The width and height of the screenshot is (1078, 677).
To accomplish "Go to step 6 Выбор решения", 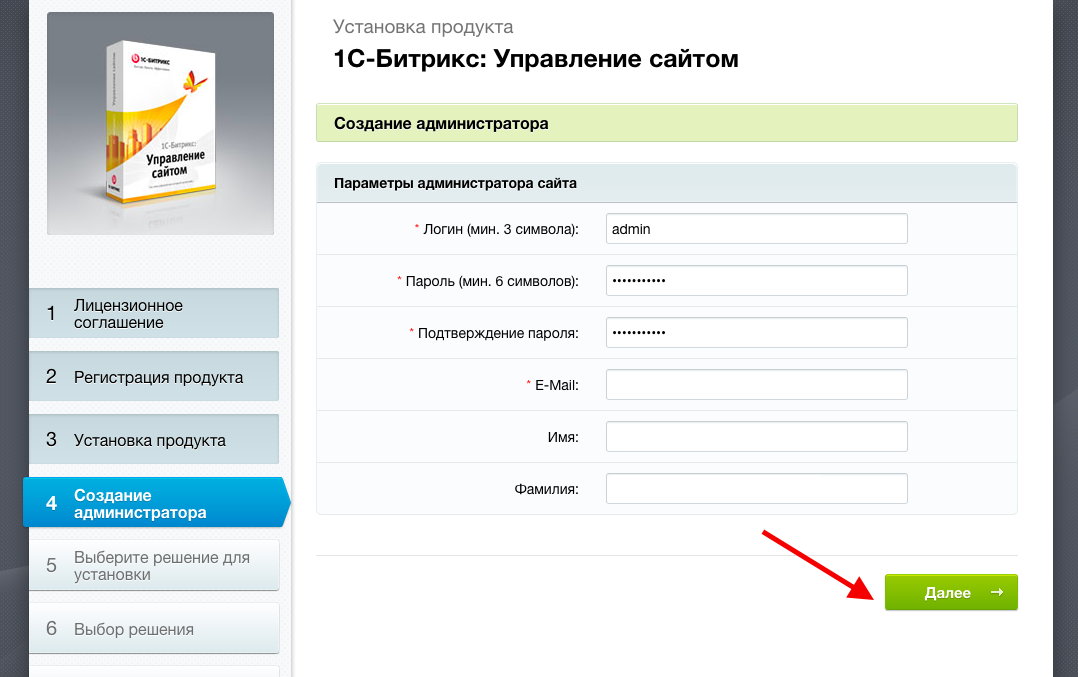I will click(154, 628).
